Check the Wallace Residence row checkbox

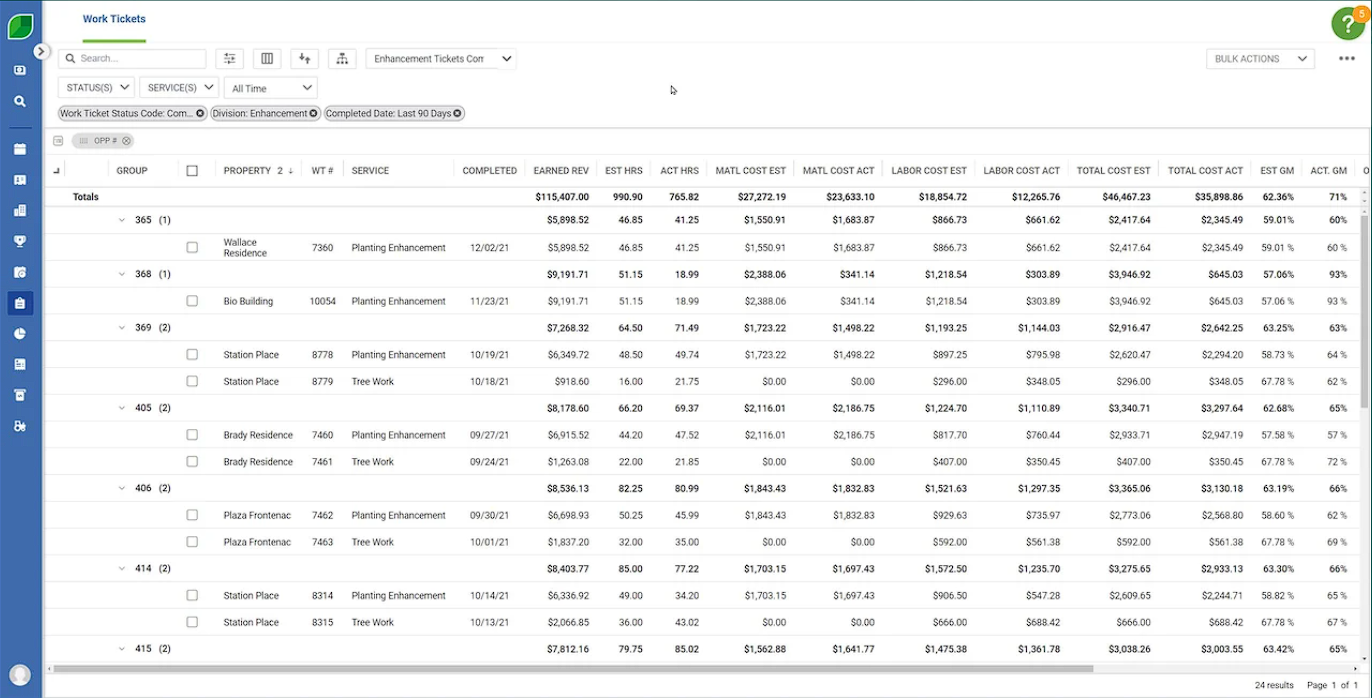click(x=192, y=247)
